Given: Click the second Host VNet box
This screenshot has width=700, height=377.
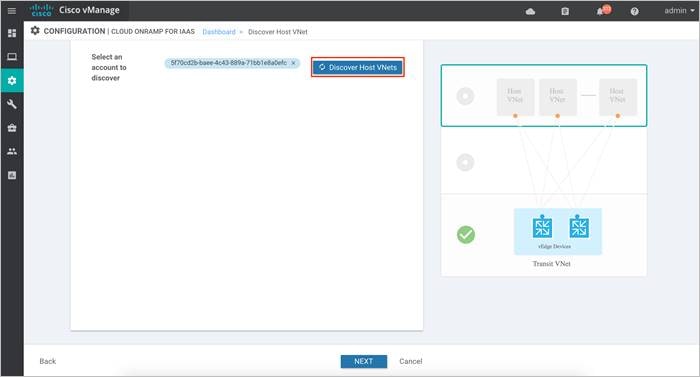Looking at the screenshot, I should 558,97.
